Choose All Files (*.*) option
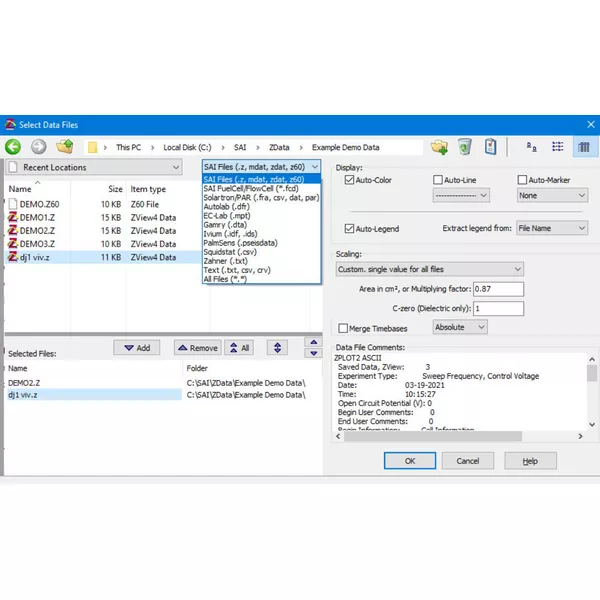The width and height of the screenshot is (600, 600). tap(261, 279)
